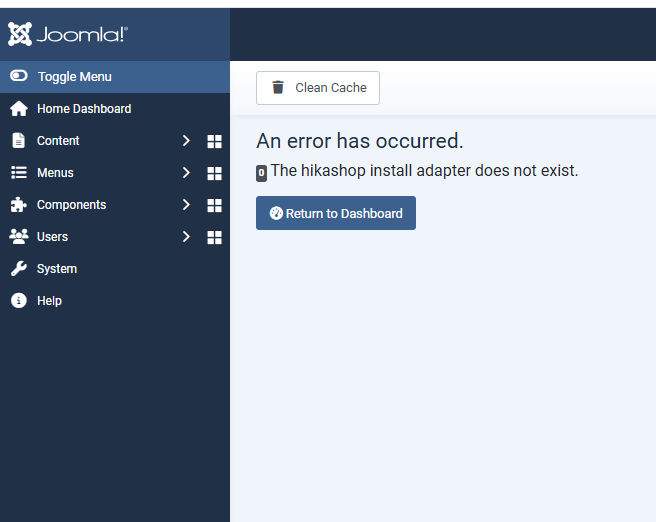Open the Users dashboard grid icon
656x522 pixels.
(x=214, y=238)
